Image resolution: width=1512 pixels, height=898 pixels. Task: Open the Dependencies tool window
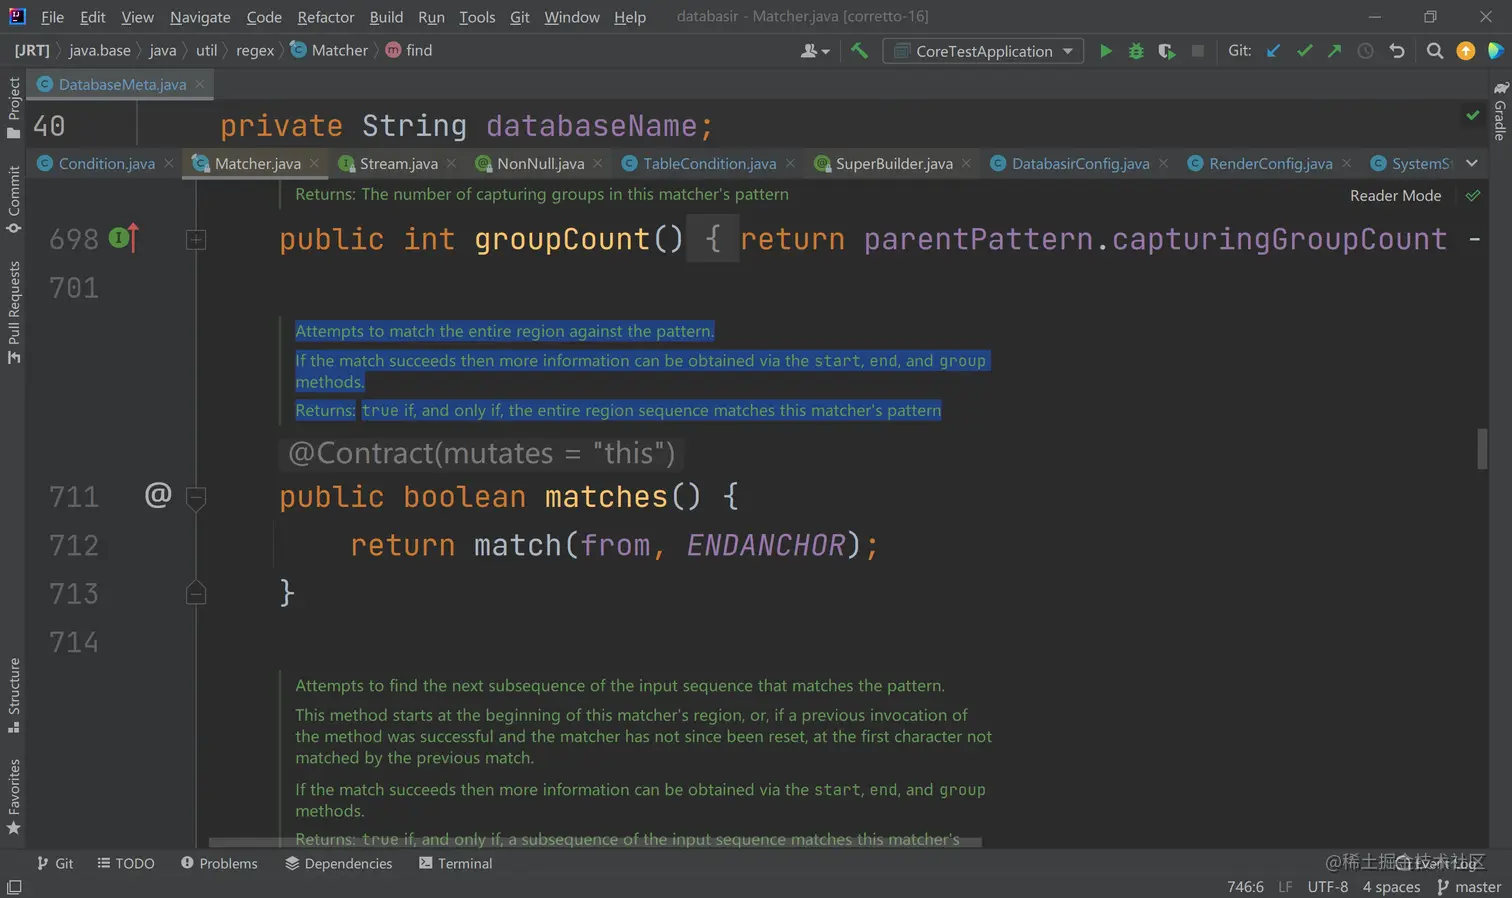[338, 863]
